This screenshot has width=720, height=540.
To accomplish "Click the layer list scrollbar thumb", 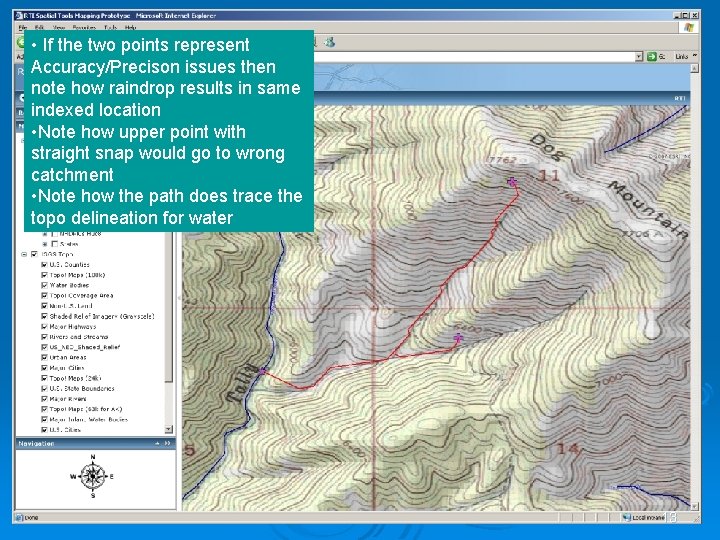I will tap(169, 308).
